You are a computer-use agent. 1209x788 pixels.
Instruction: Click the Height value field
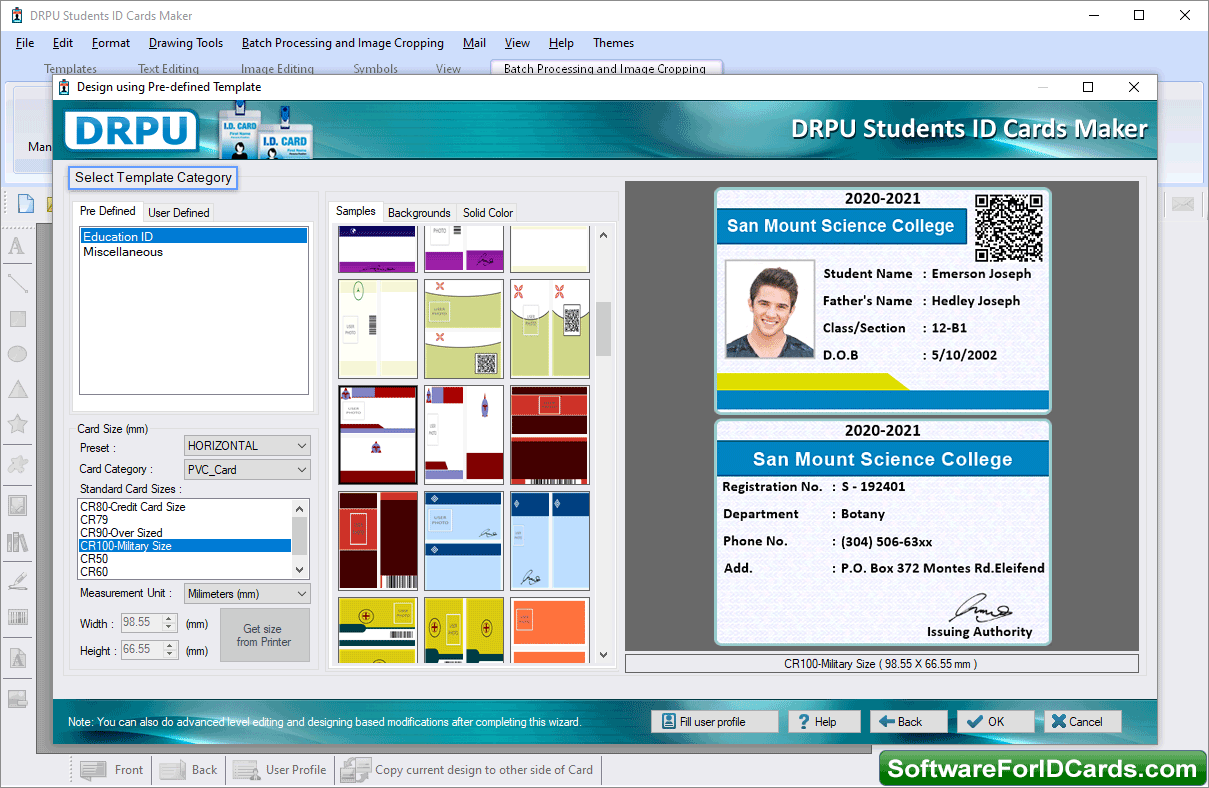141,650
